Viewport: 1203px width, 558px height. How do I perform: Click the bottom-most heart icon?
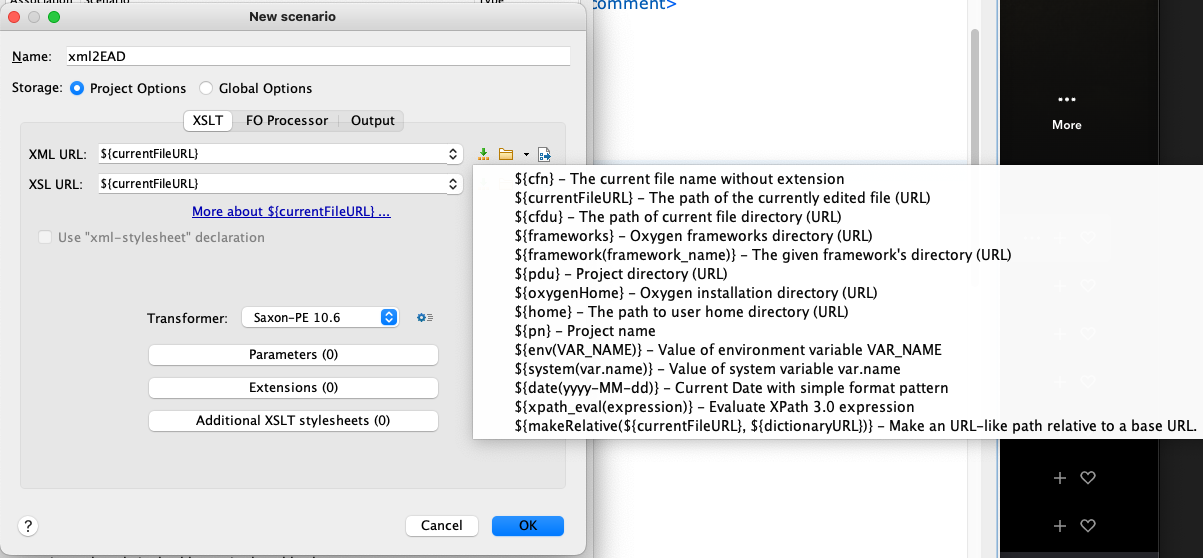1088,525
